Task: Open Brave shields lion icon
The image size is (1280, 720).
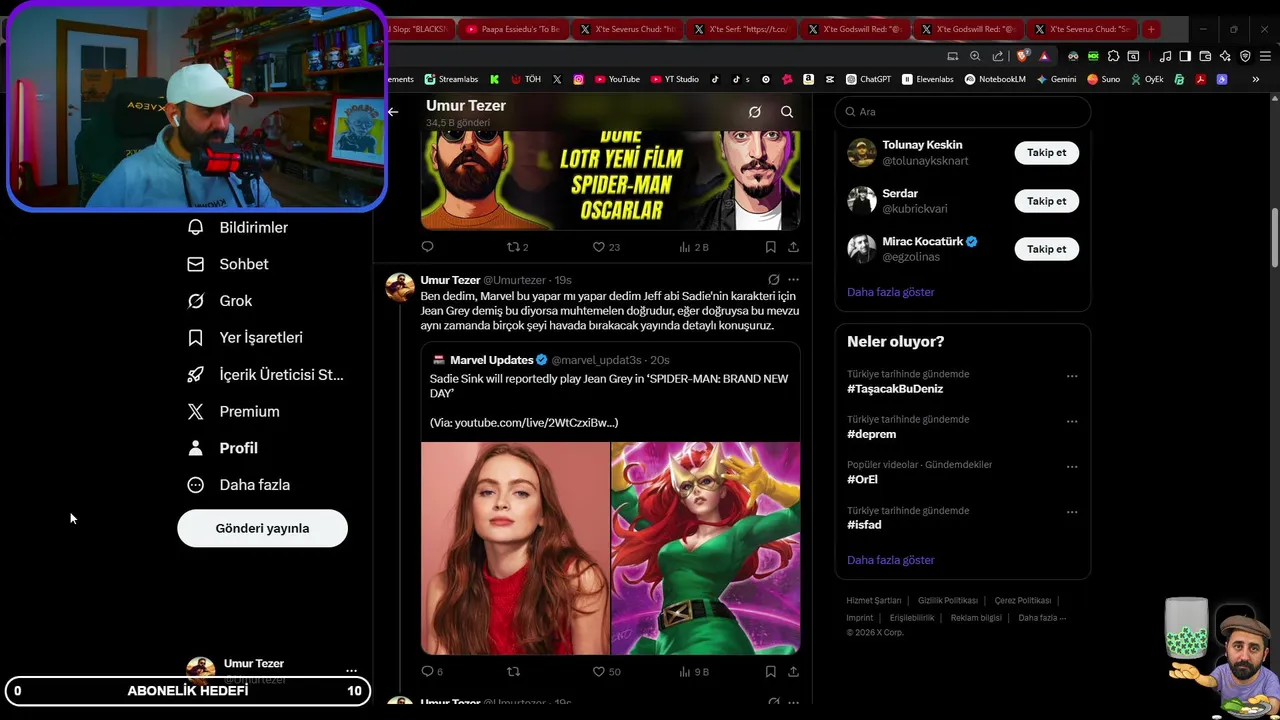Action: (x=1023, y=56)
